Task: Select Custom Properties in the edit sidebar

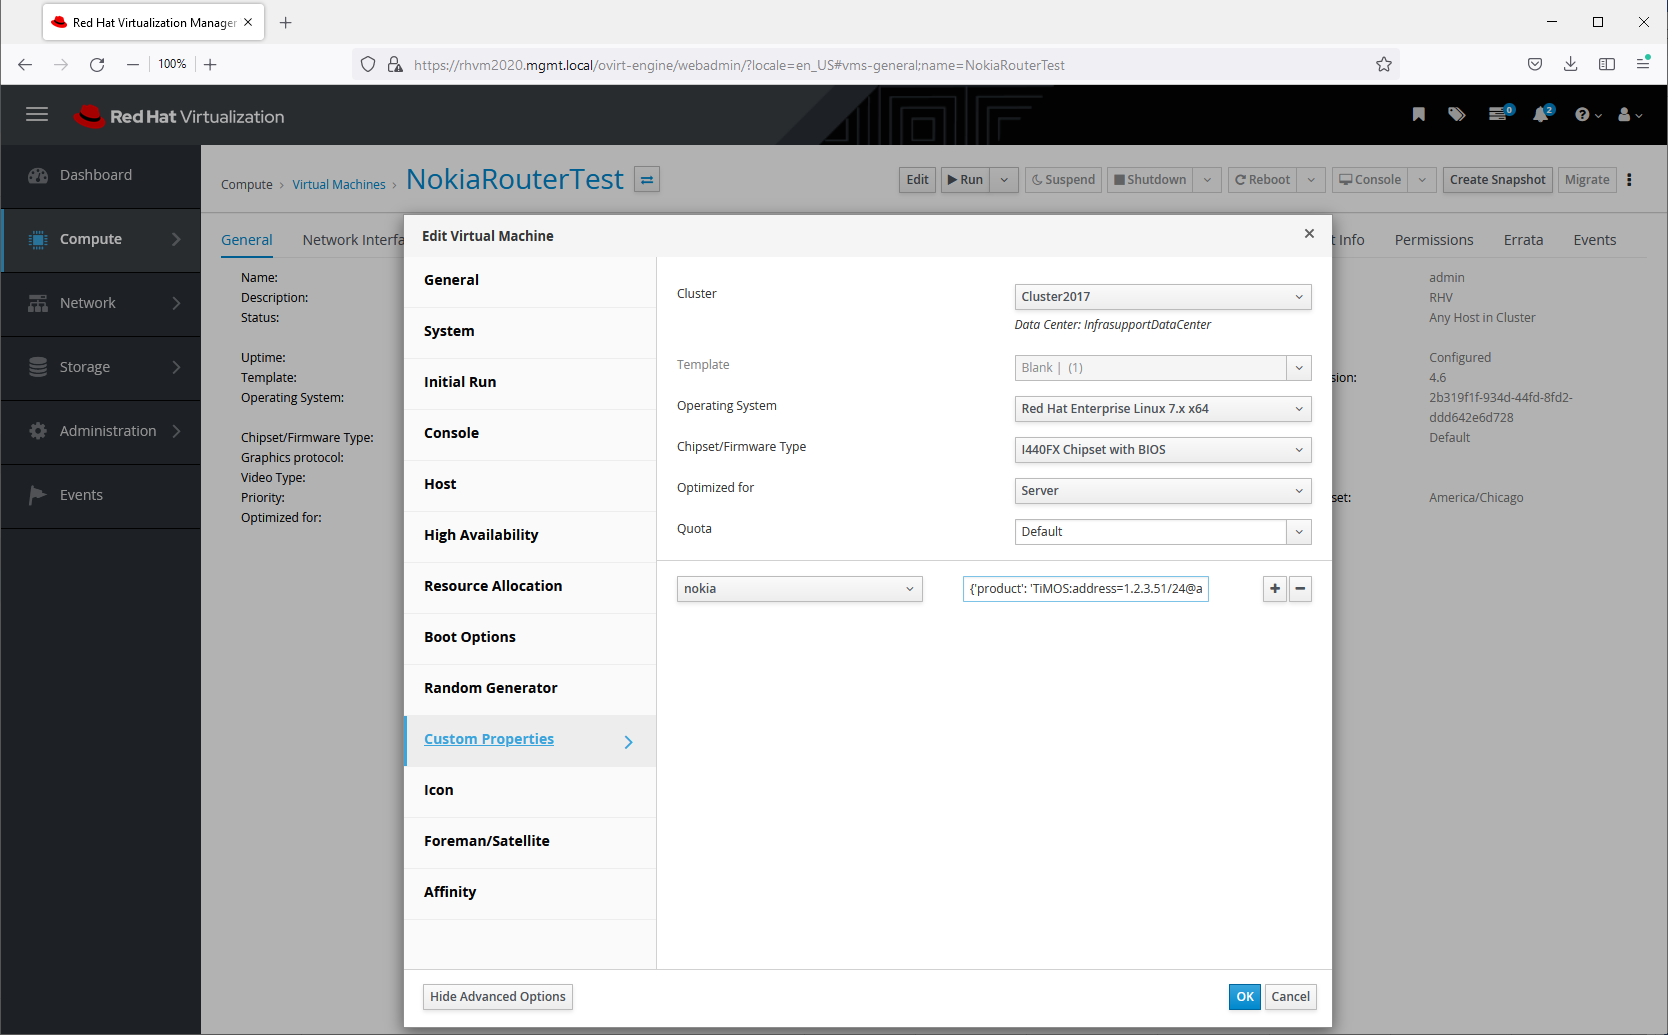Action: (489, 738)
